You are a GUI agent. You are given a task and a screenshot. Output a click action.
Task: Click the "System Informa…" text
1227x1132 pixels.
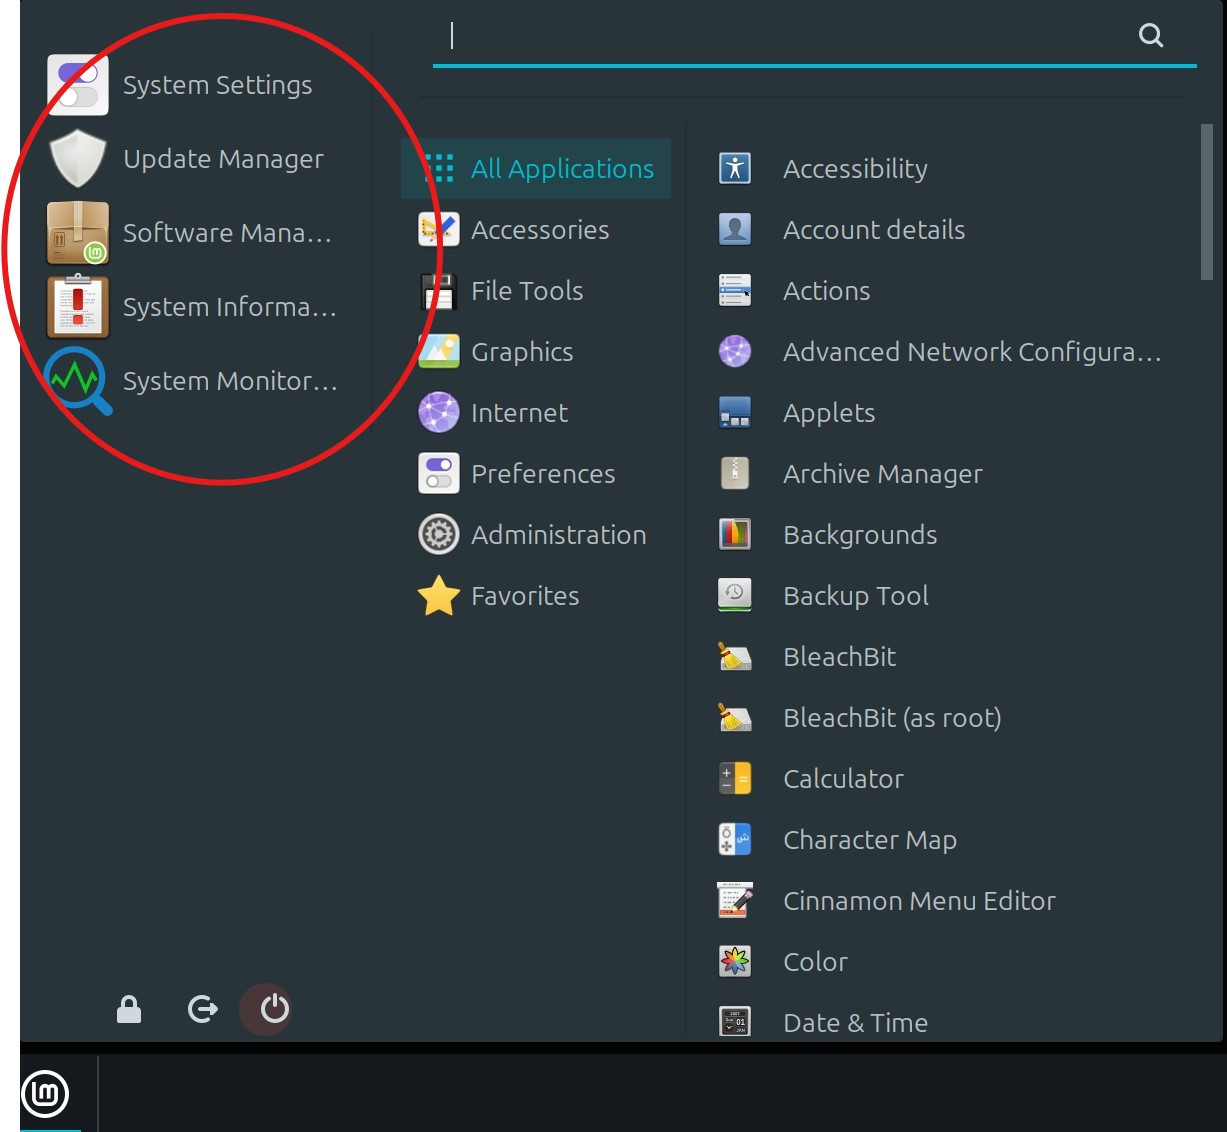point(230,307)
